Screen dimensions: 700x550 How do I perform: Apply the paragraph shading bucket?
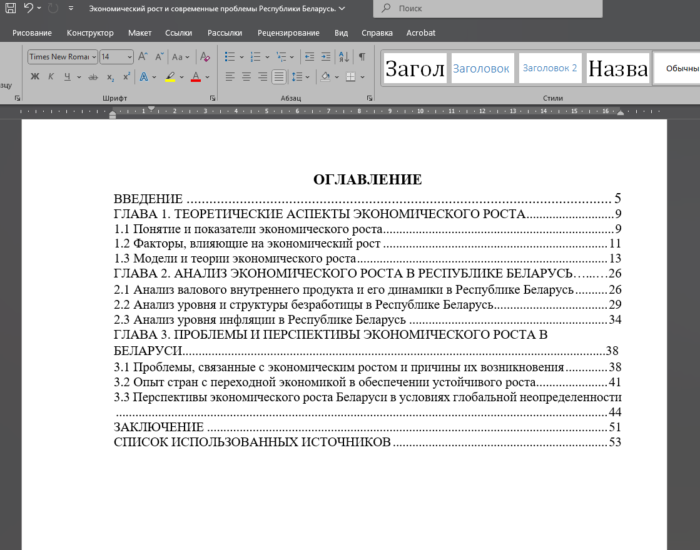(x=325, y=77)
